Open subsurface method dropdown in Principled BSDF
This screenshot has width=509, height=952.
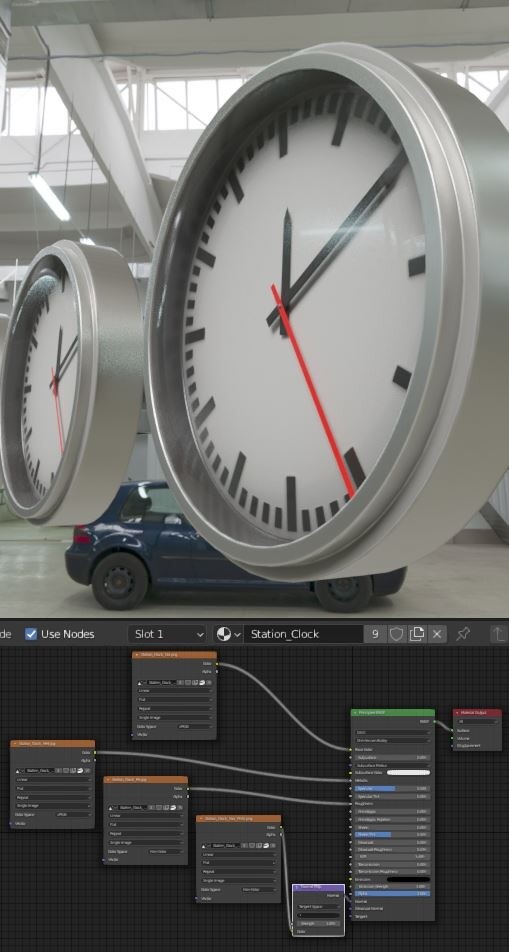393,741
